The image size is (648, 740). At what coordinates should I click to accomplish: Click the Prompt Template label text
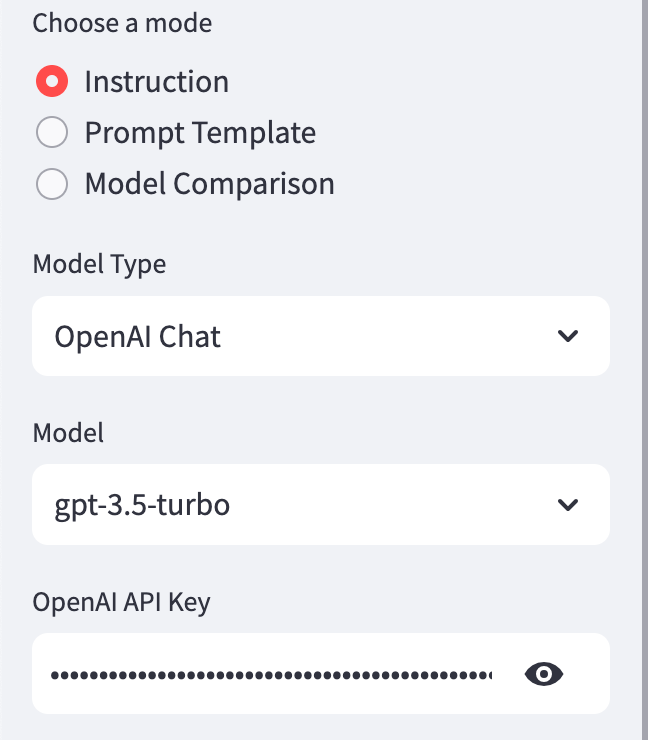click(x=200, y=132)
